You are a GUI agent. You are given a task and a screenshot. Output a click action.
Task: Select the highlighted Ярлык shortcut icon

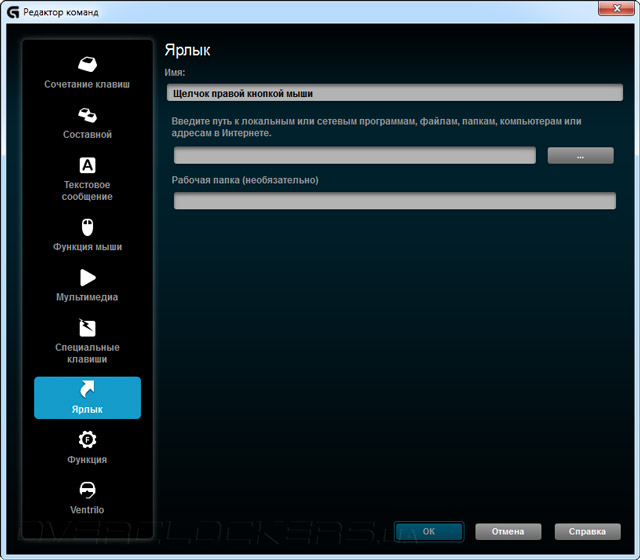87,389
